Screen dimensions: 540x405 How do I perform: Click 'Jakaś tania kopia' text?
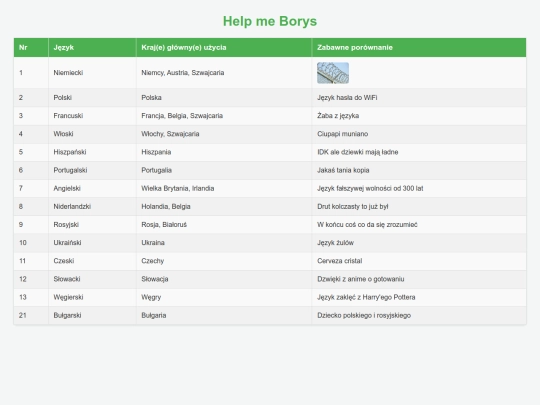tap(343, 170)
